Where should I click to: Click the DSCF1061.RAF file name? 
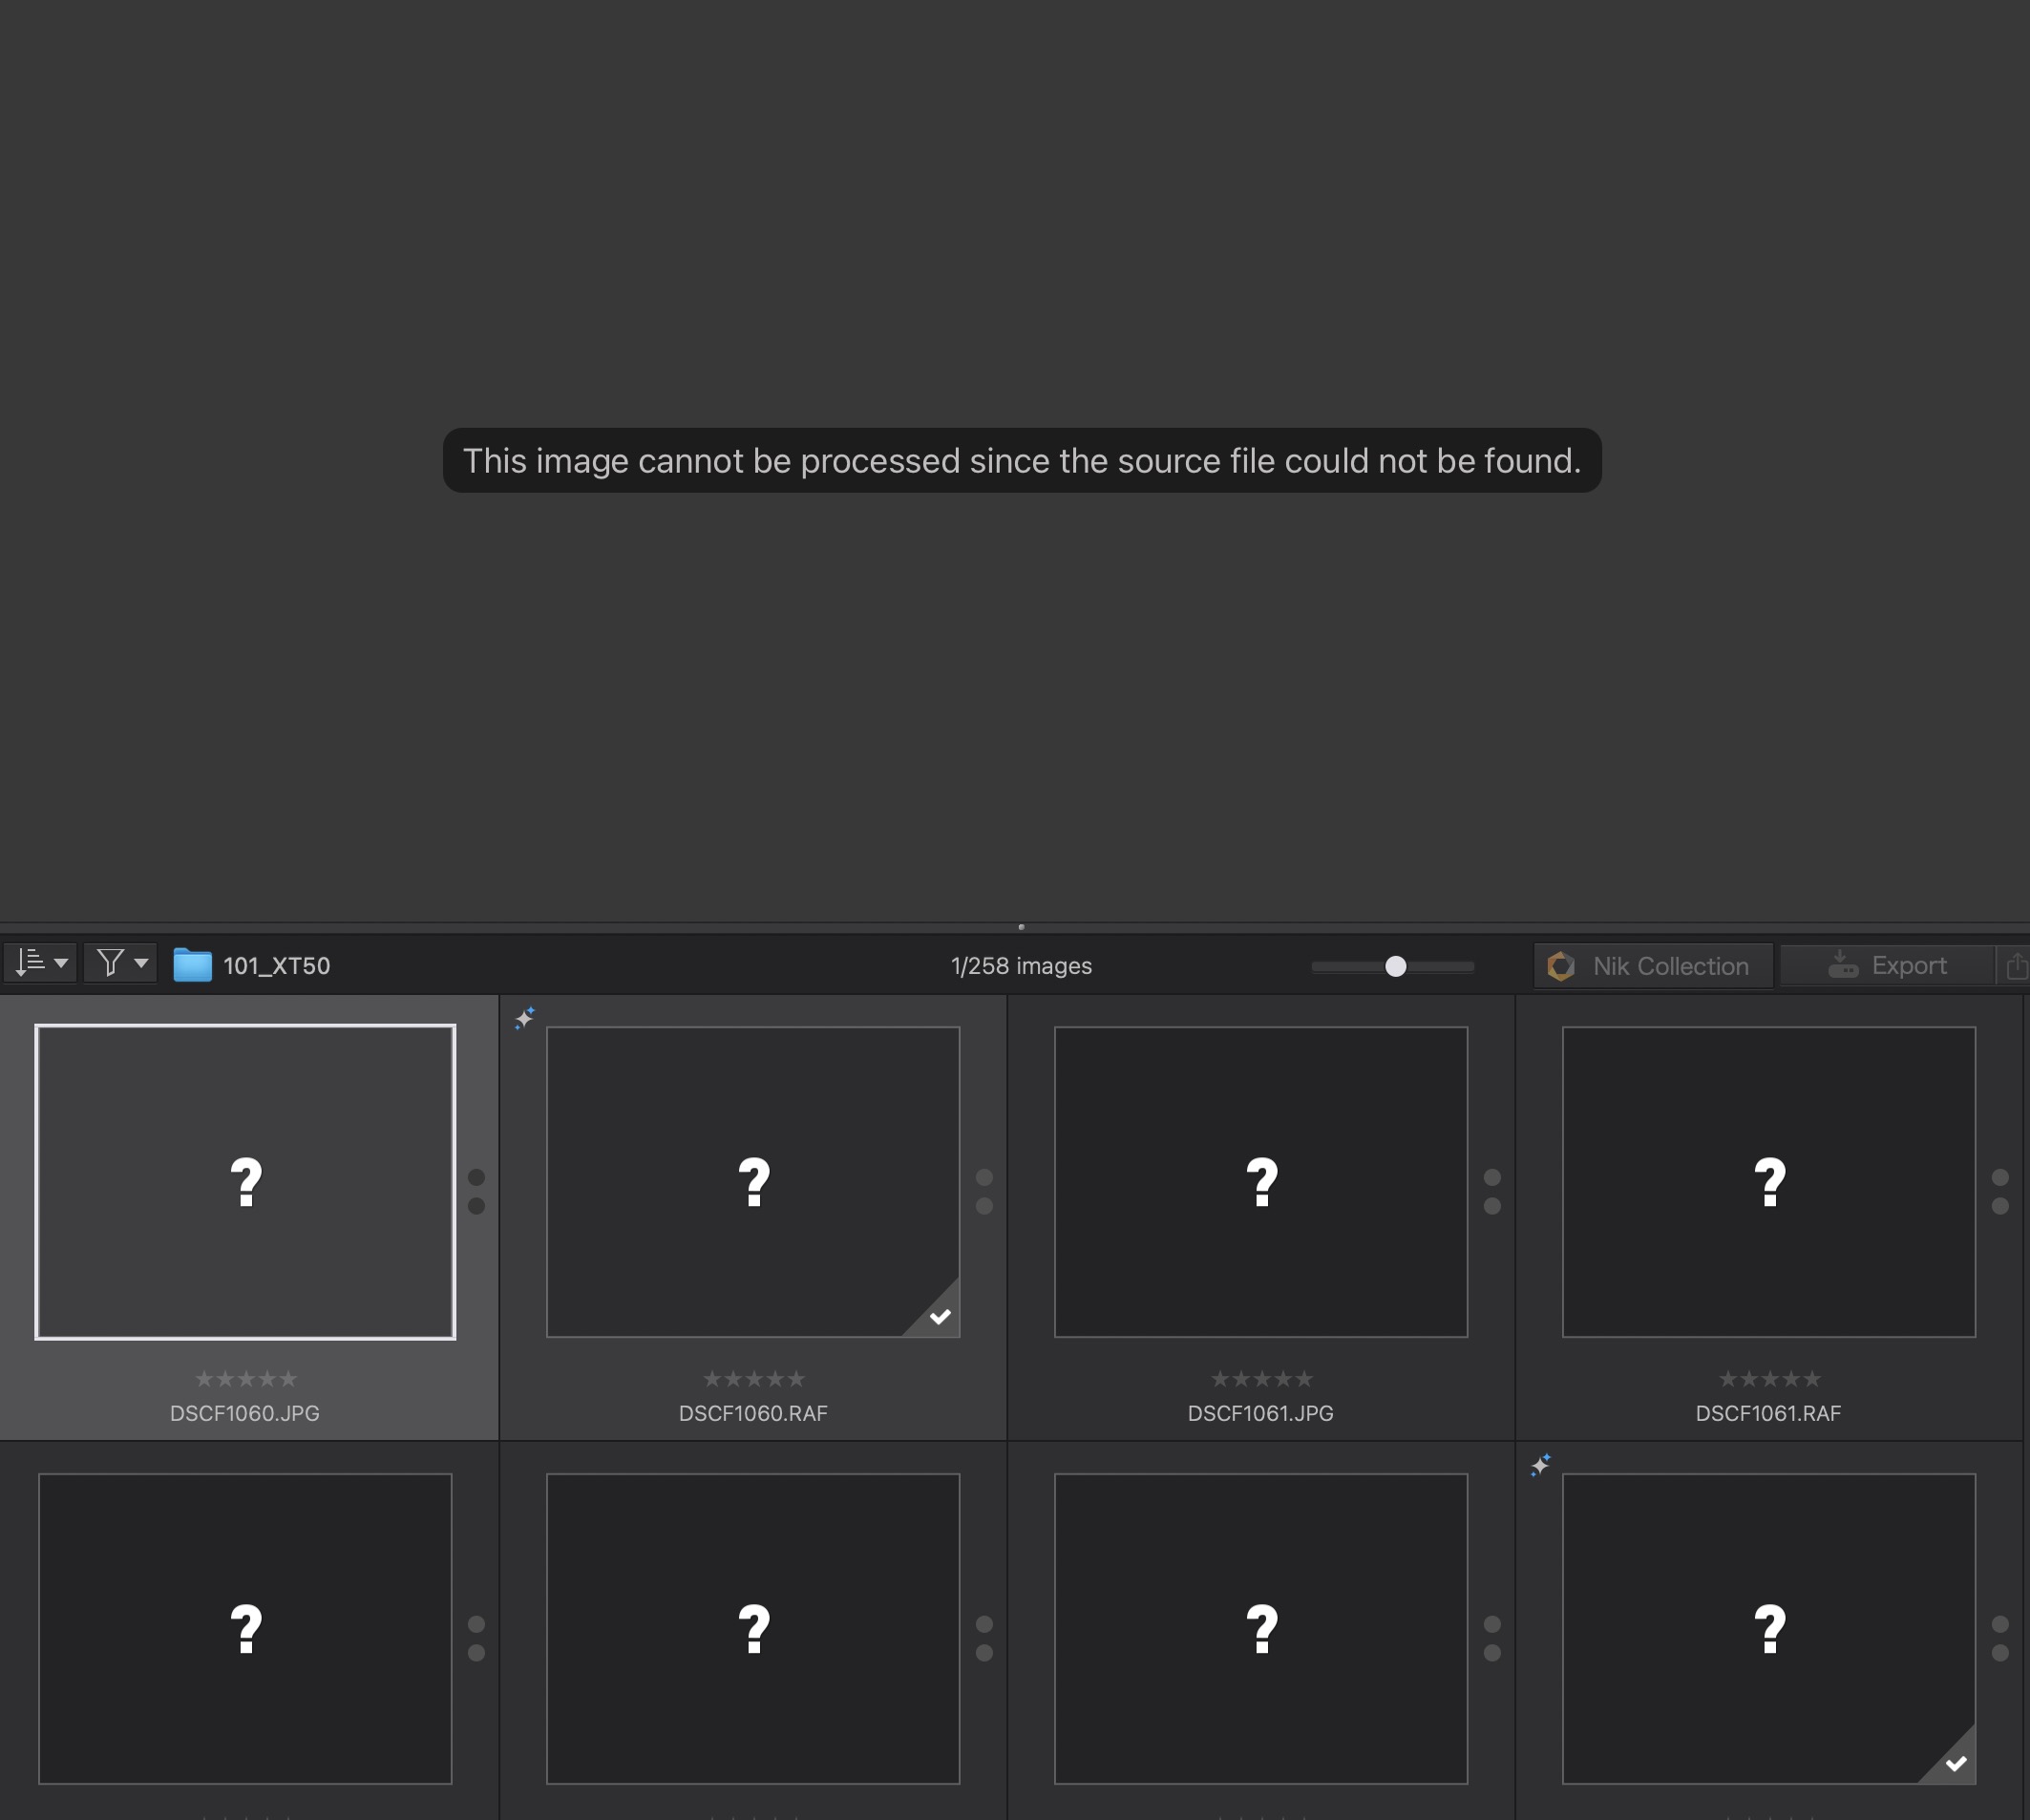[x=1769, y=1413]
